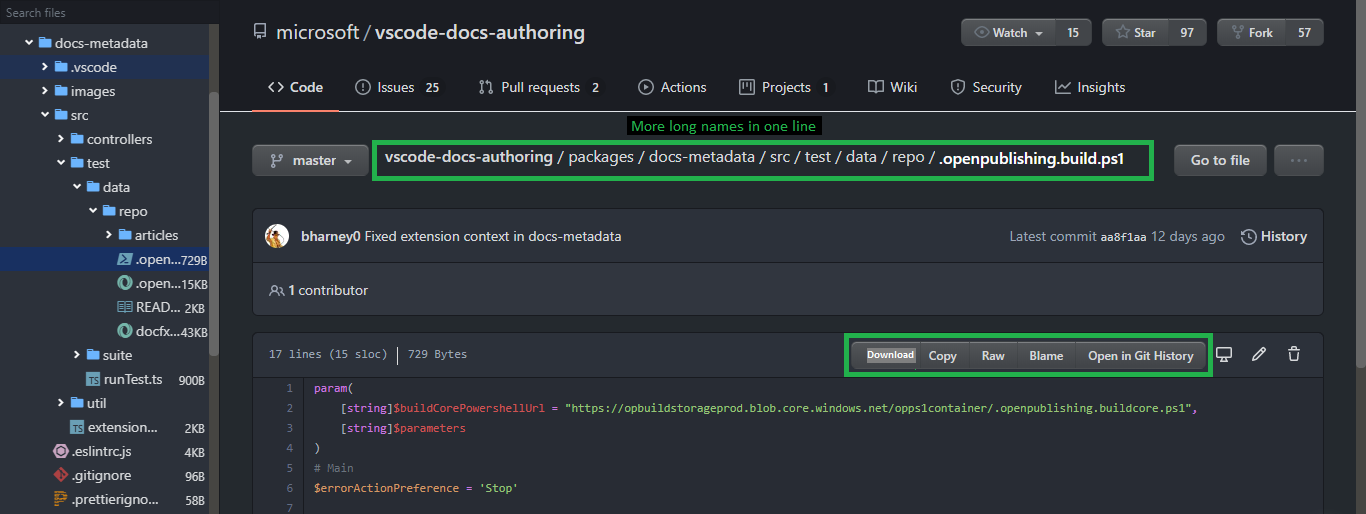
Task: Open the READ... 2KB file
Action: click(104, 307)
